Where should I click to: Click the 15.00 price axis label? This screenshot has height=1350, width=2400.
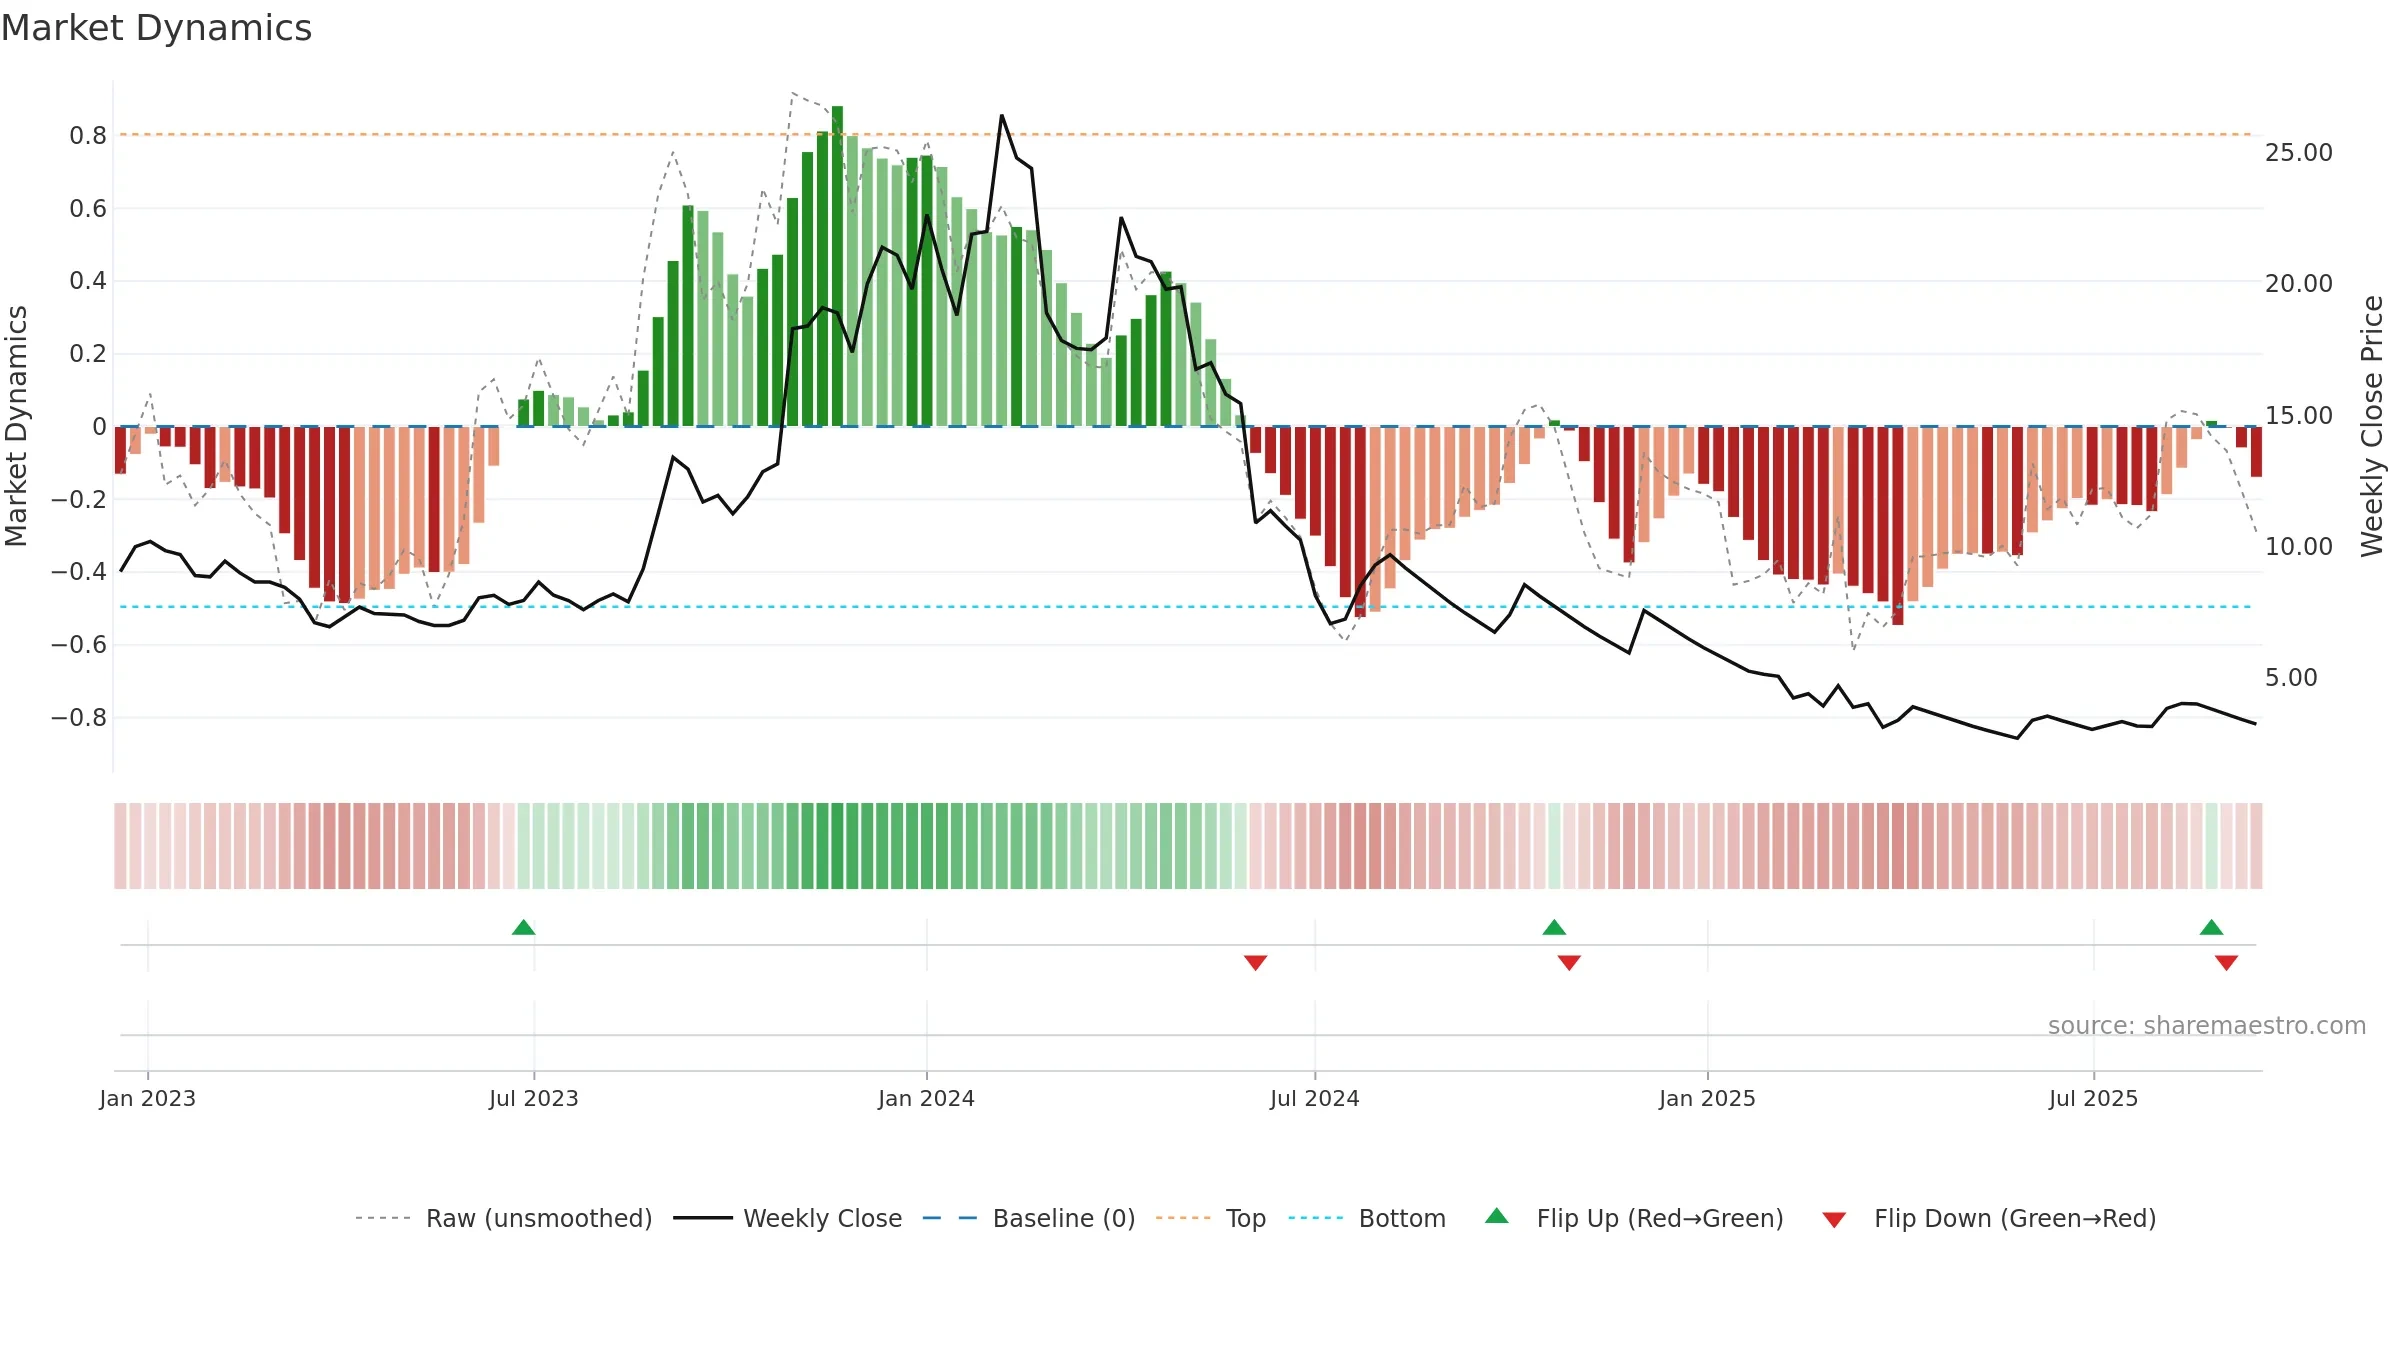tap(2299, 416)
